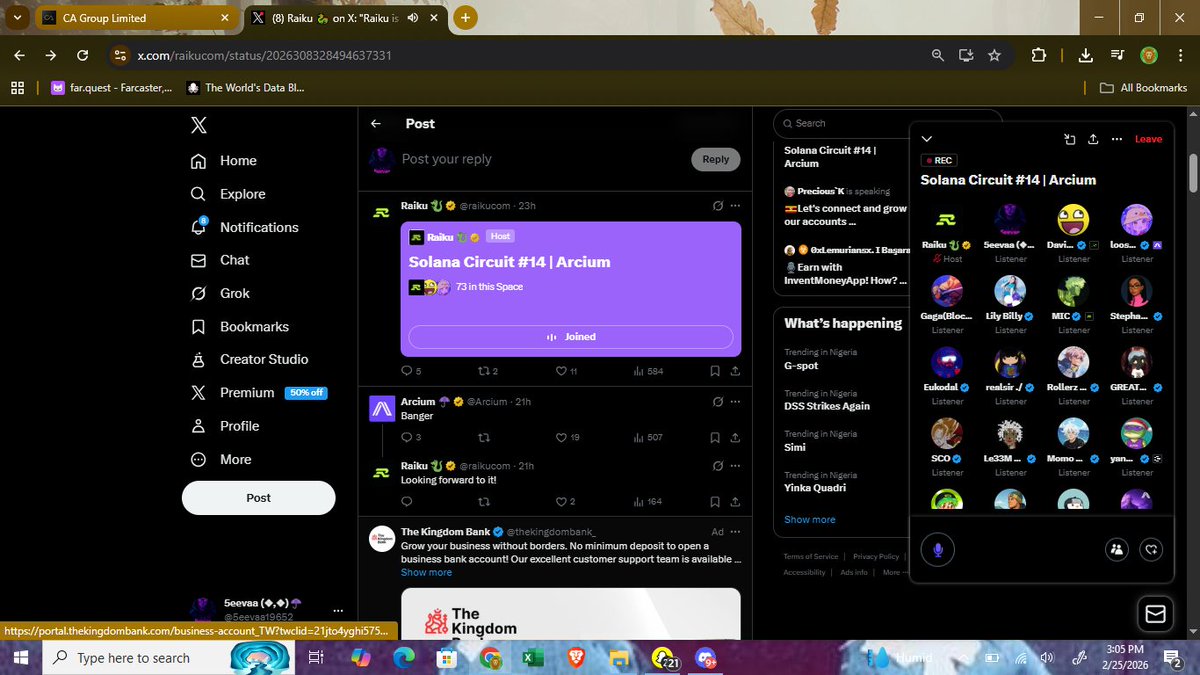Unmute the microphone in the Space
This screenshot has width=1200, height=675.
pyautogui.click(x=937, y=548)
